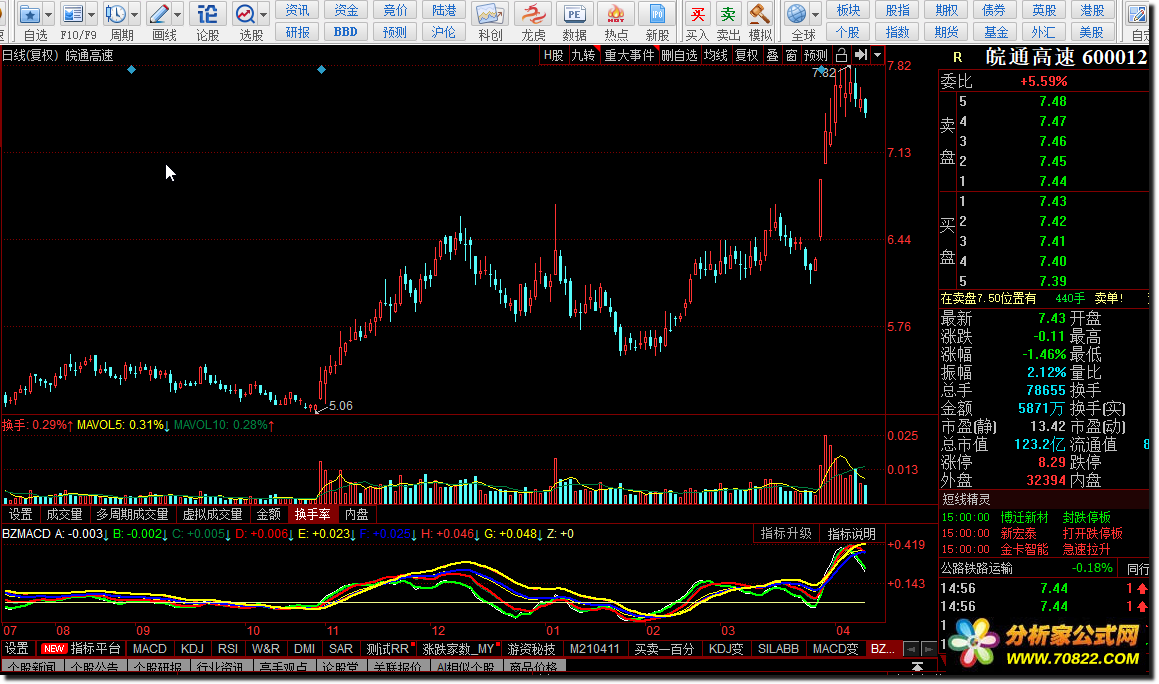Click the 指标升级 indicator upgrade button
Screen dimensions: 1159x684
point(786,534)
